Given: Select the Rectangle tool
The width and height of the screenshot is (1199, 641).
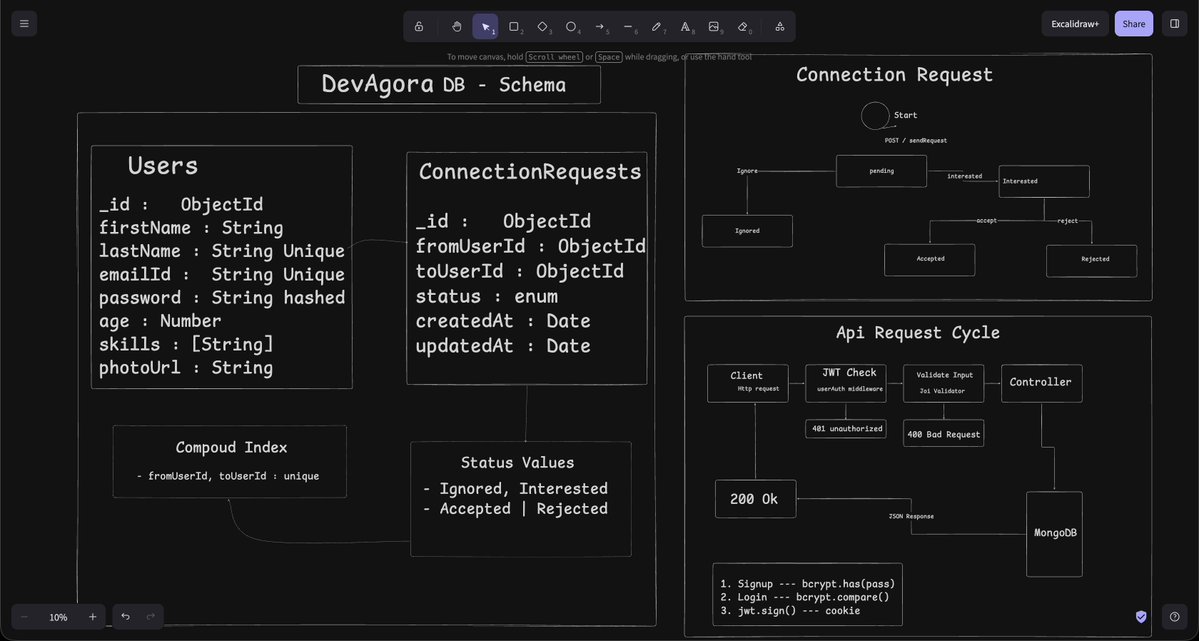Looking at the screenshot, I should click(515, 26).
